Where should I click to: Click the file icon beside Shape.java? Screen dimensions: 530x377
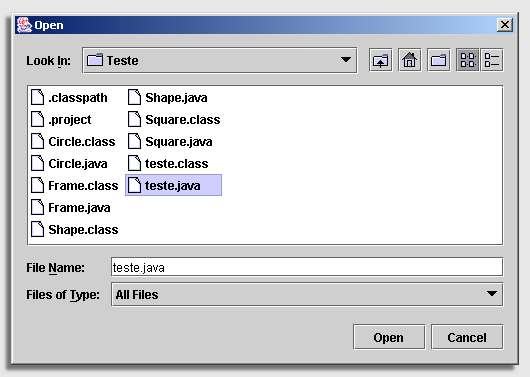(x=134, y=97)
